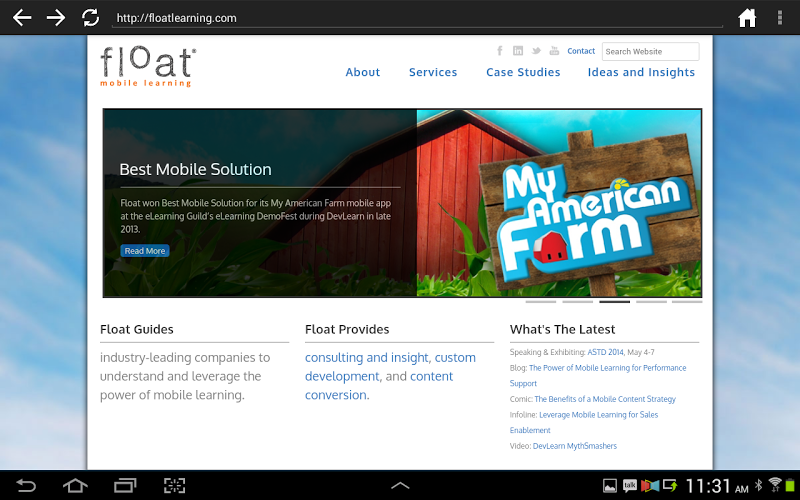Viewport: 800px width, 500px height.
Task: Open the consulting and insight link
Action: point(366,358)
